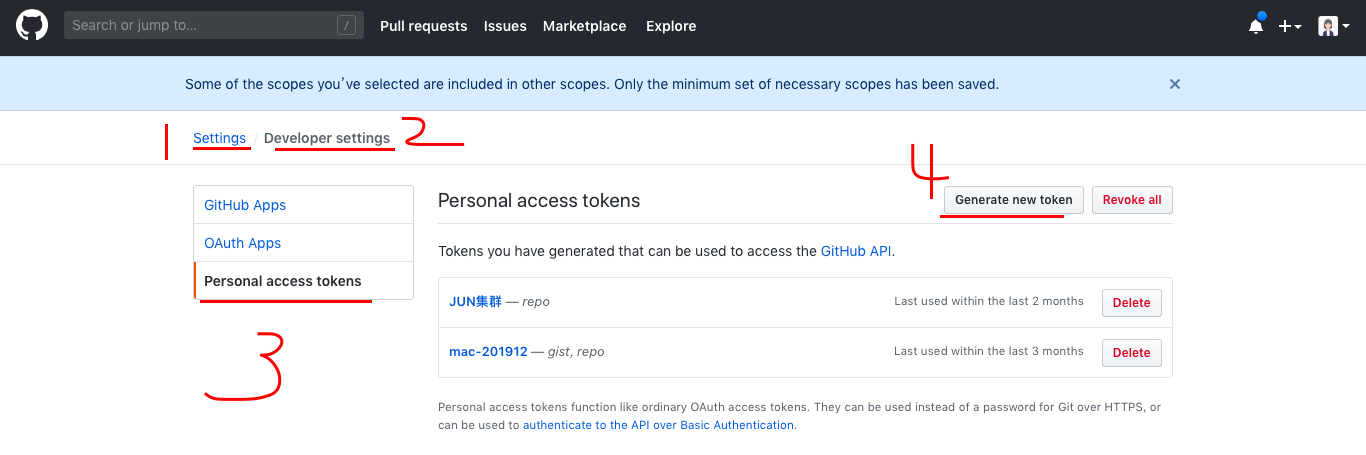Go to Pull requests

click(423, 26)
